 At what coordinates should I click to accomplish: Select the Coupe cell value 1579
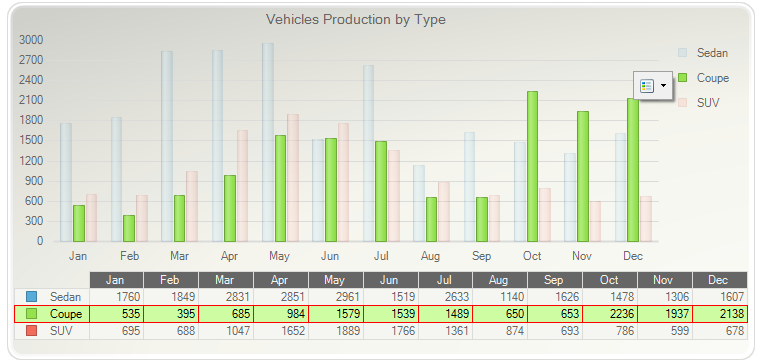[336, 314]
